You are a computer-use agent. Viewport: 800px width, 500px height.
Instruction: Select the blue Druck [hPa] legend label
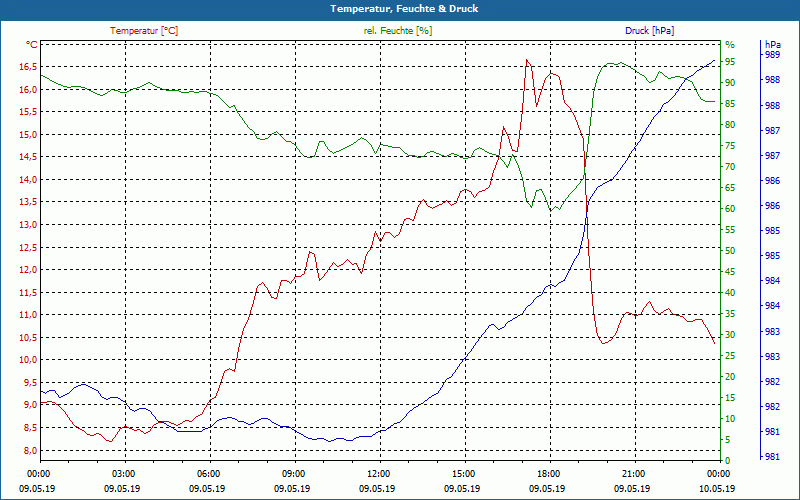click(649, 31)
